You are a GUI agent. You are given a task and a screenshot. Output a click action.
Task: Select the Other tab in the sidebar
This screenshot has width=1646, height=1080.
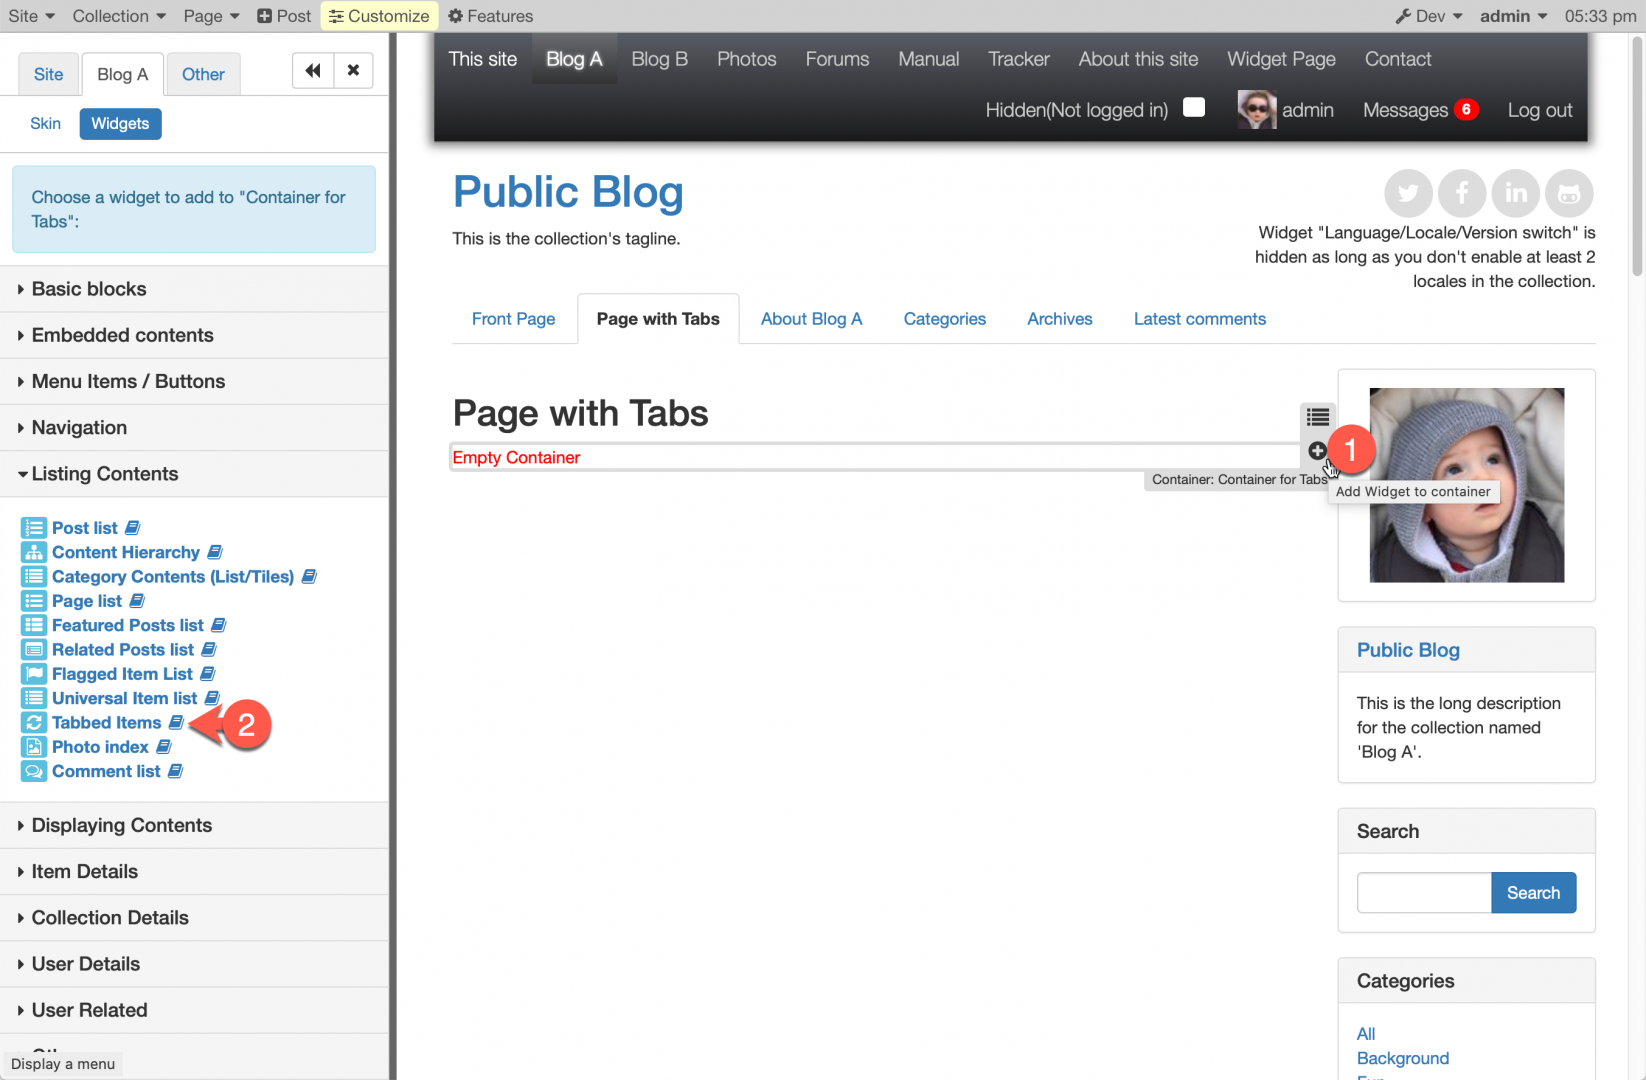click(203, 74)
